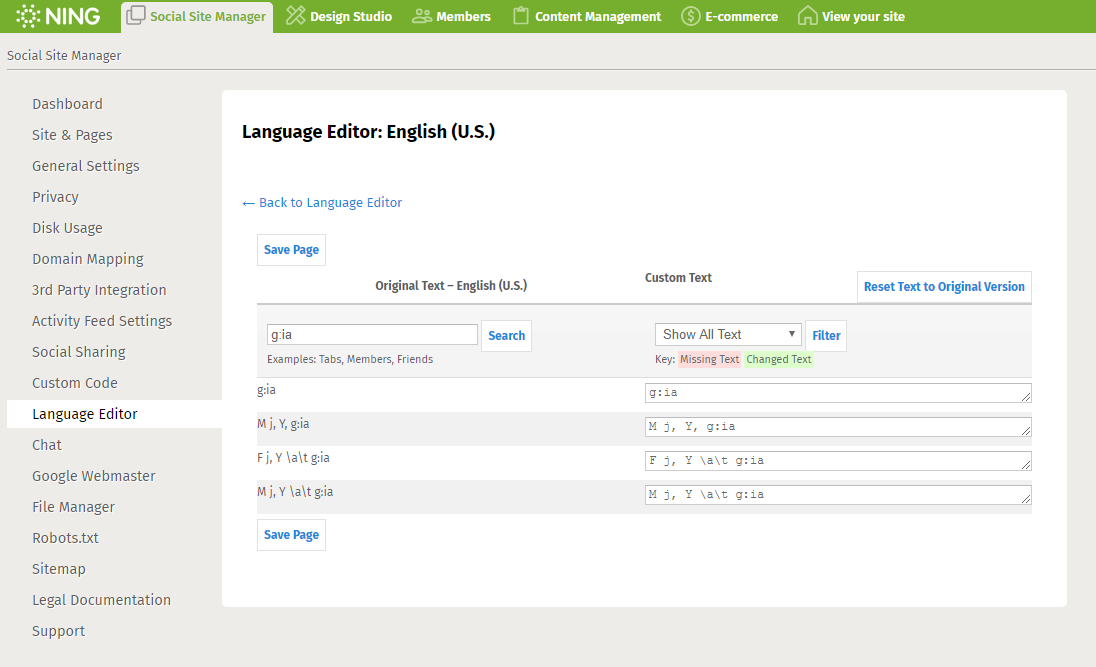
Task: Open Sitemap page
Action: (x=59, y=569)
